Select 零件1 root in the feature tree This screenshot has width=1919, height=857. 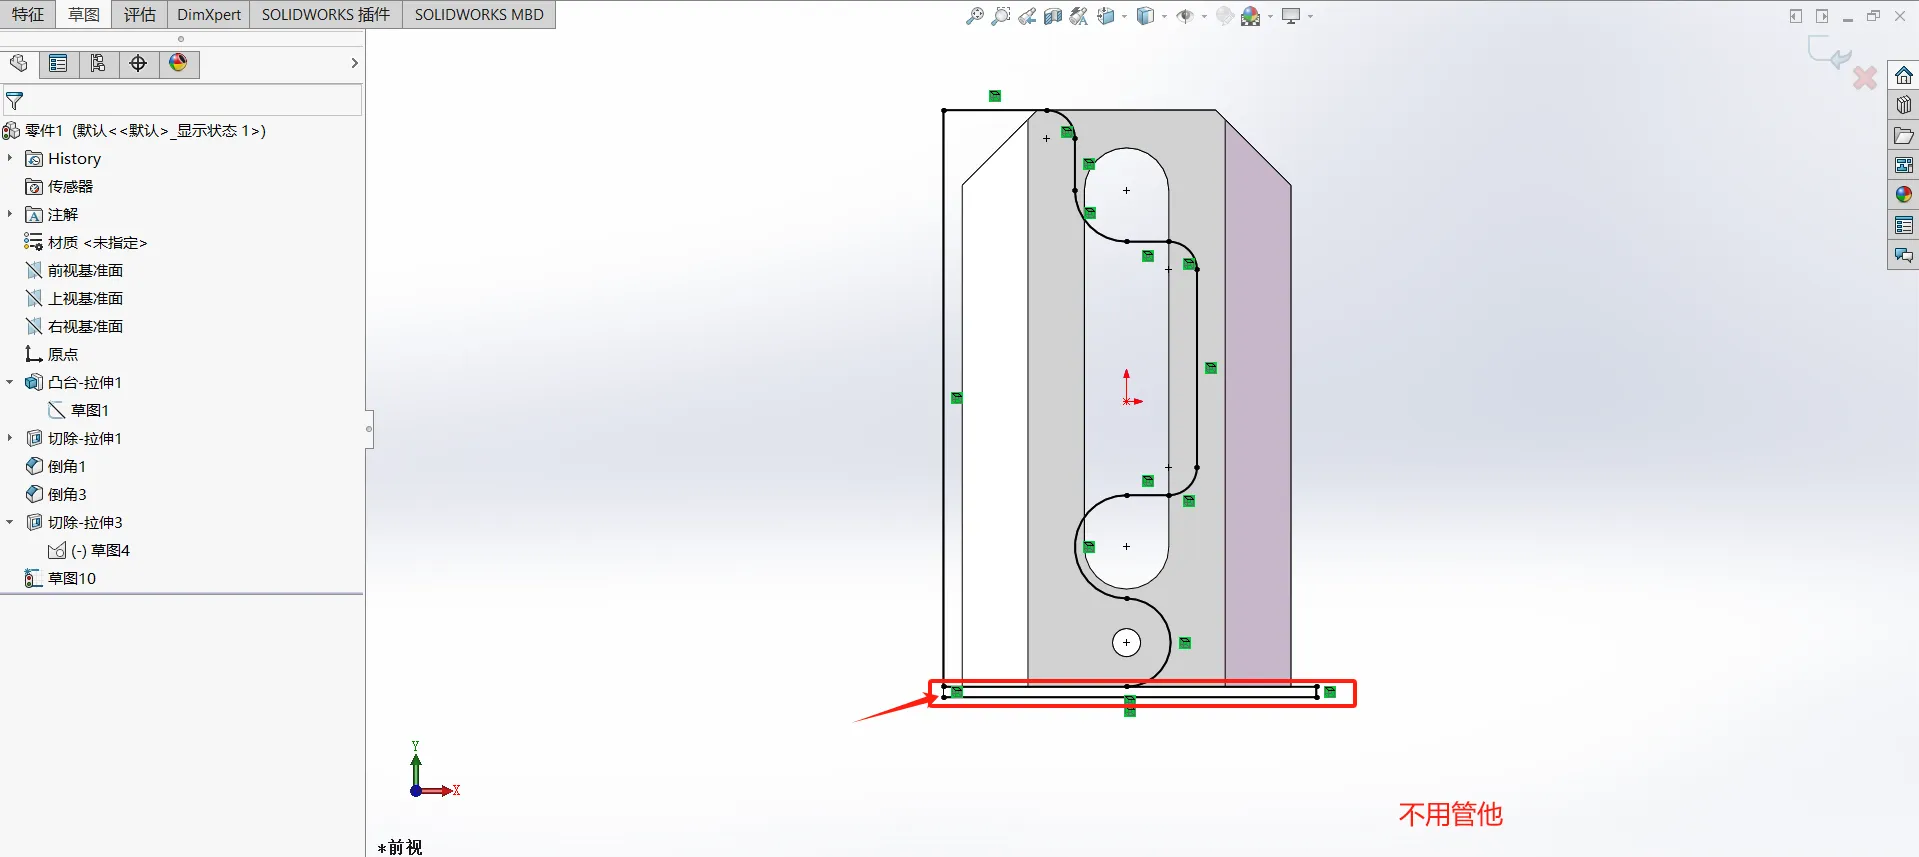(134, 130)
